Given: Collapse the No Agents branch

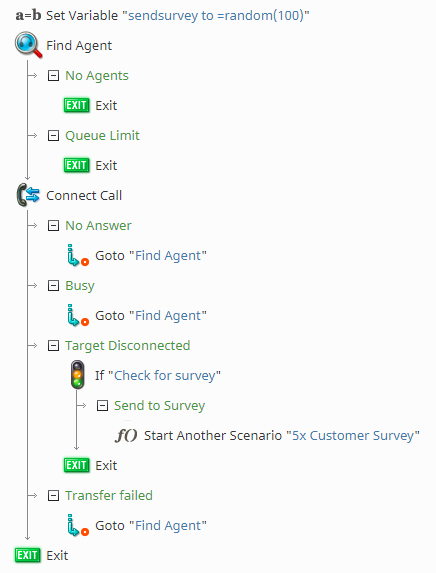Looking at the screenshot, I should 53,76.
